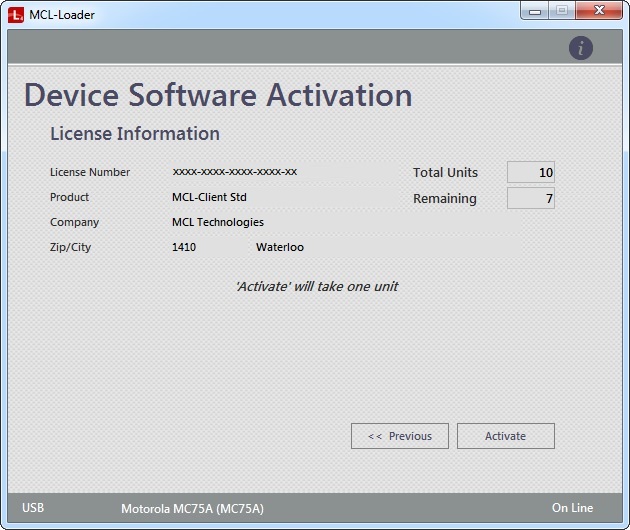630x530 pixels.
Task: Click the Motorola MC75A device name
Action: pyautogui.click(x=192, y=509)
